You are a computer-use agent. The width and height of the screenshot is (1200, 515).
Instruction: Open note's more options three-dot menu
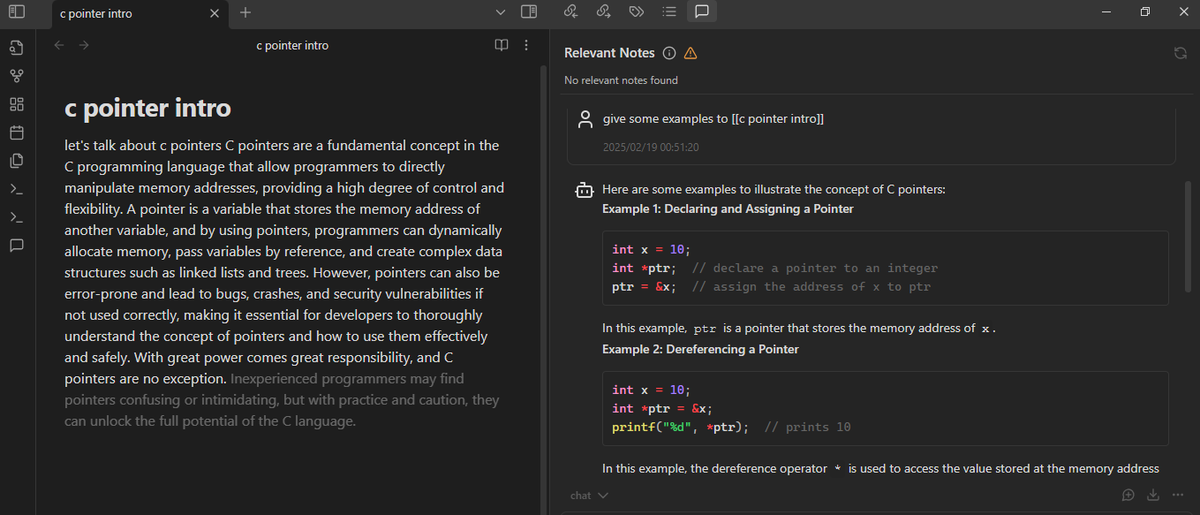pos(526,45)
